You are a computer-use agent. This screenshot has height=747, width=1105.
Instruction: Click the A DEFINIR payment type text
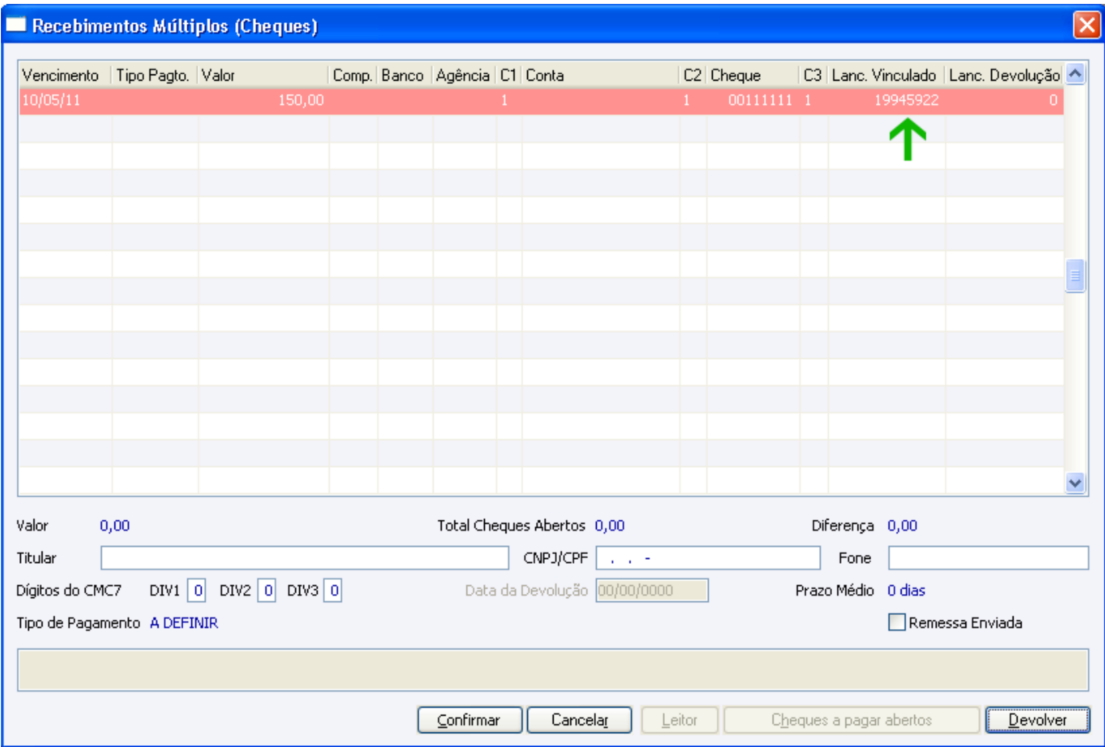[x=184, y=623]
